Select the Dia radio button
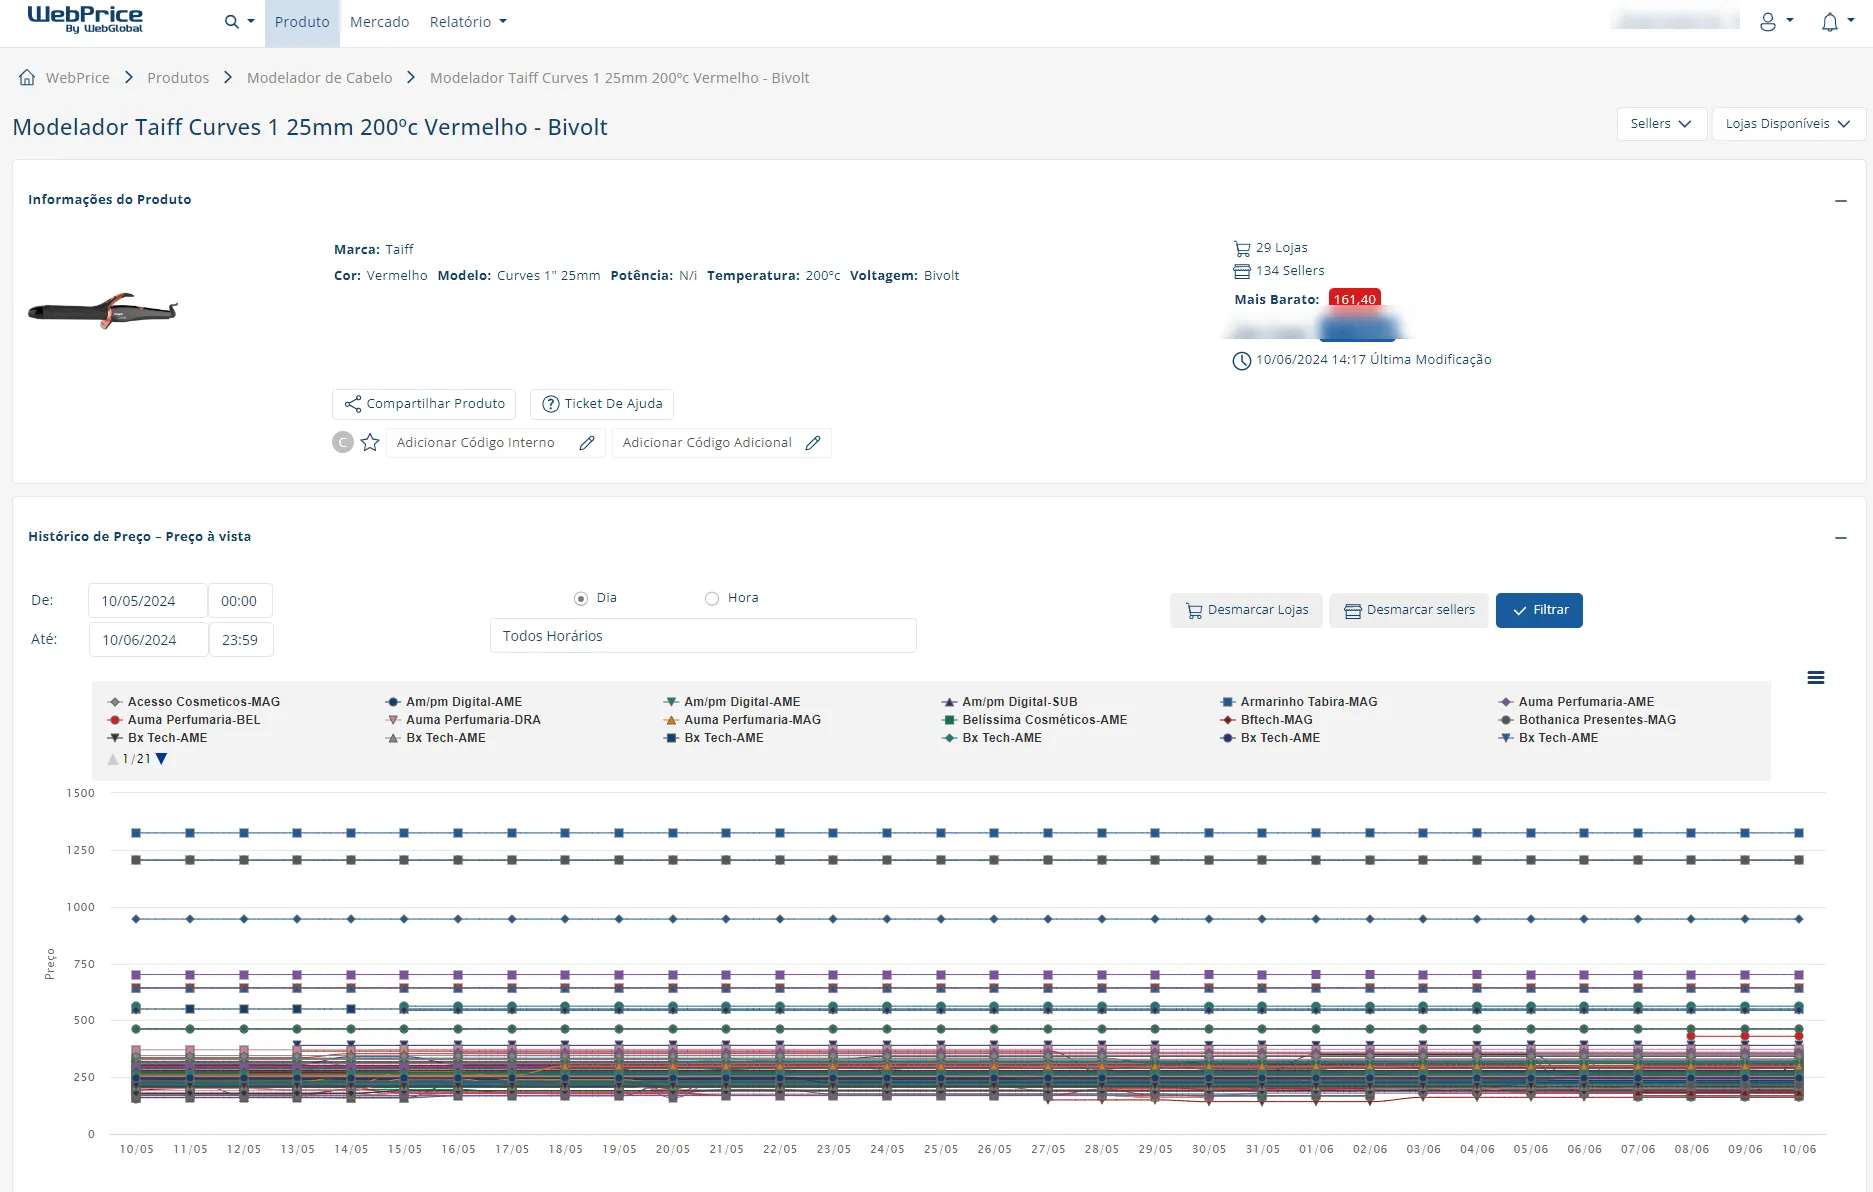This screenshot has width=1873, height=1192. 581,598
